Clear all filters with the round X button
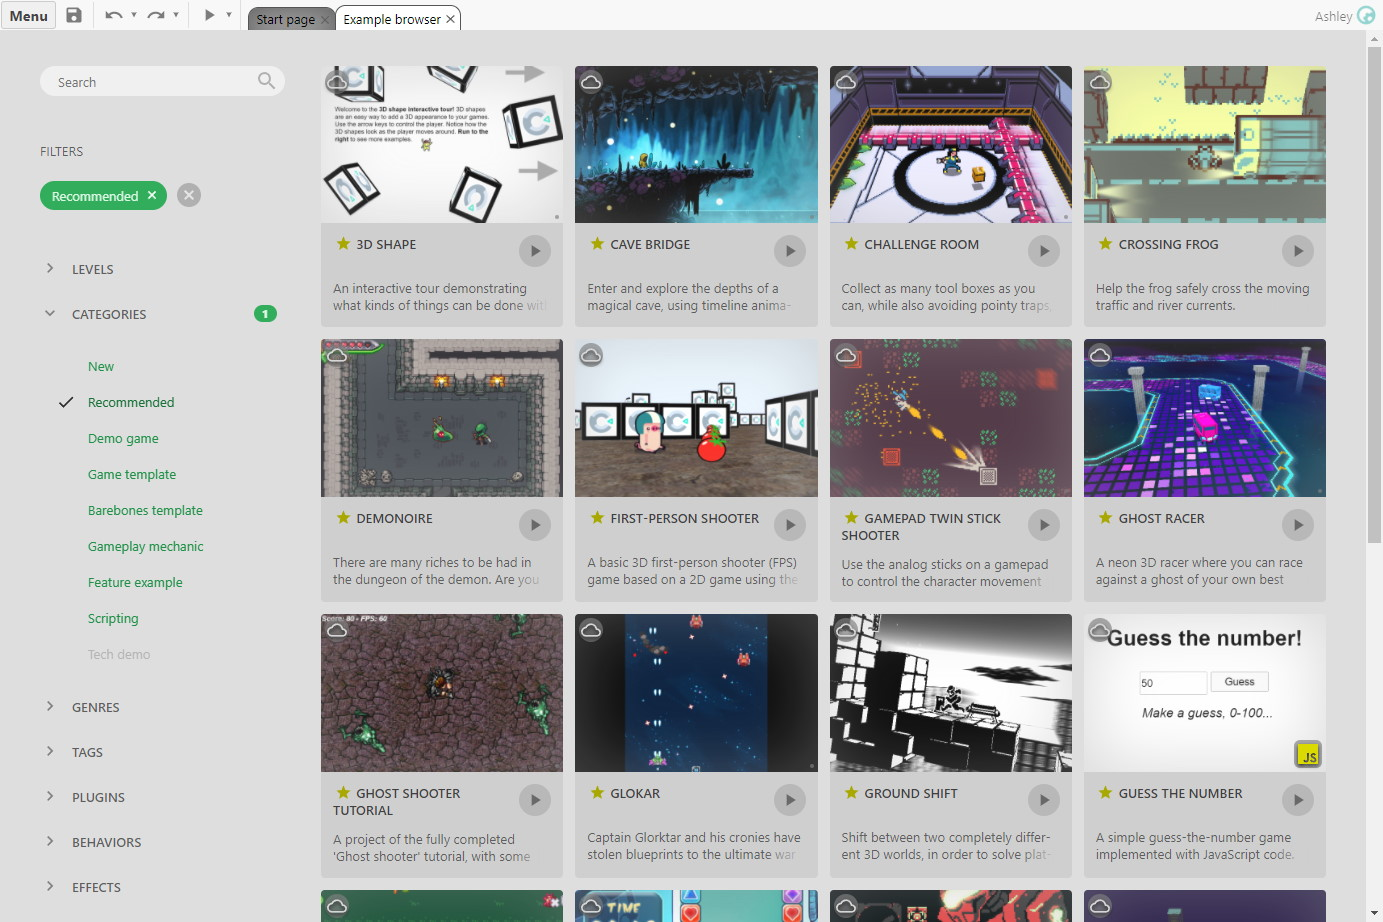This screenshot has height=922, width=1383. coord(189,195)
